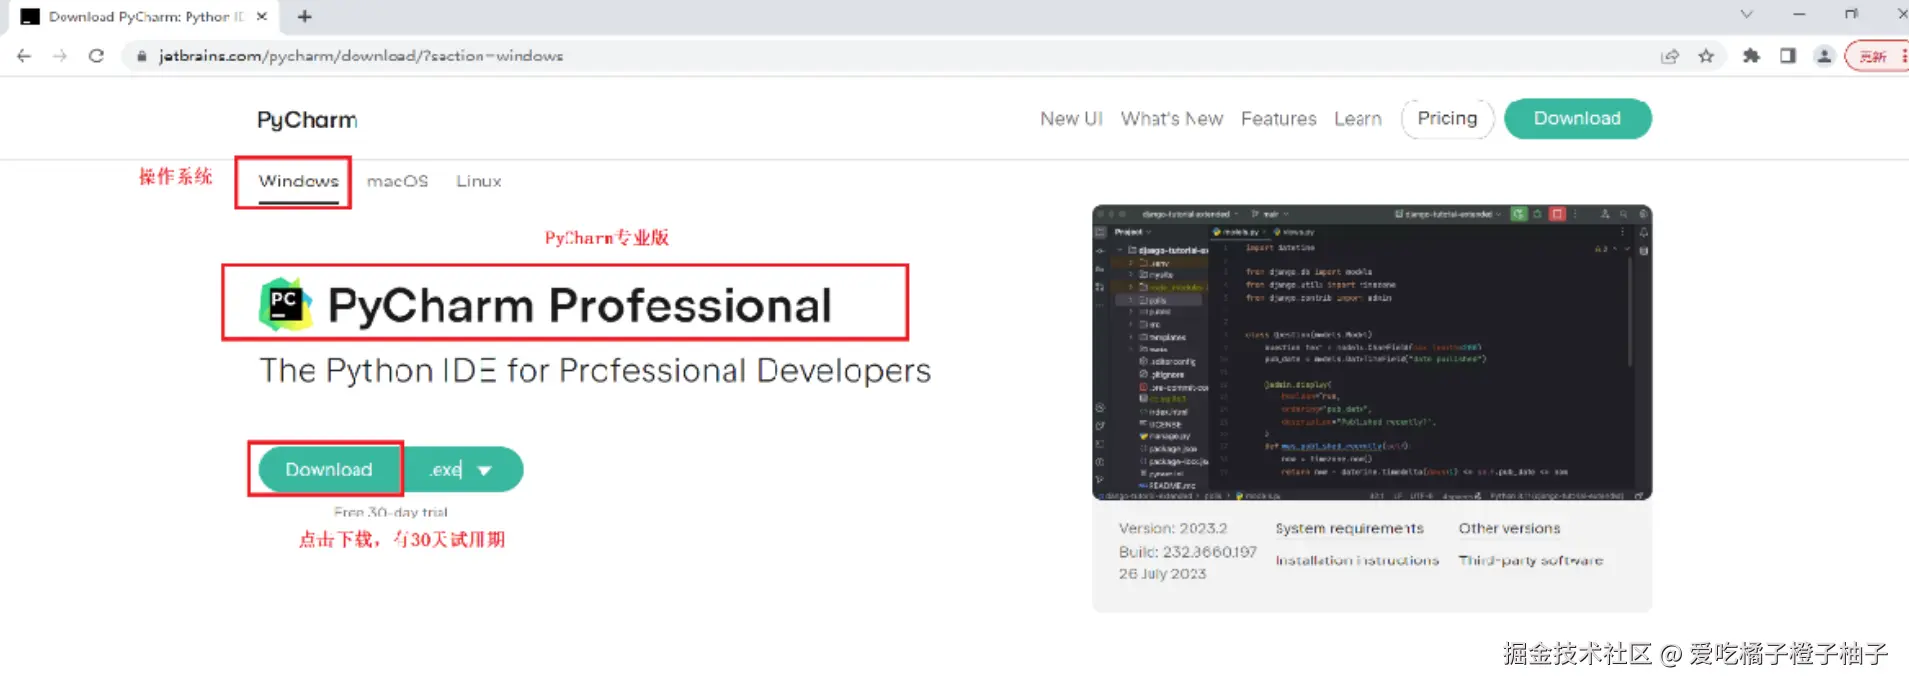Click the share page icon in the address bar
This screenshot has height=688, width=1909.
(1670, 56)
